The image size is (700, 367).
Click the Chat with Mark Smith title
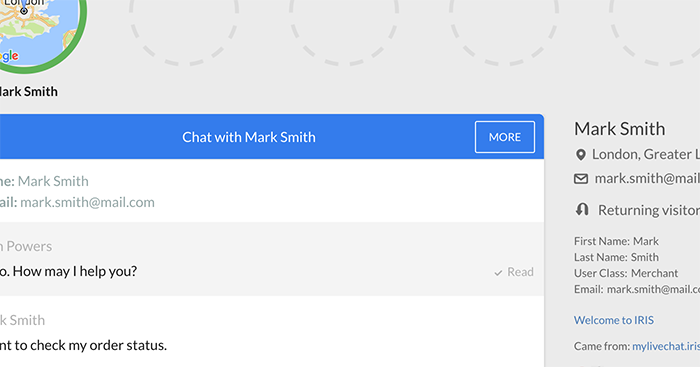249,137
